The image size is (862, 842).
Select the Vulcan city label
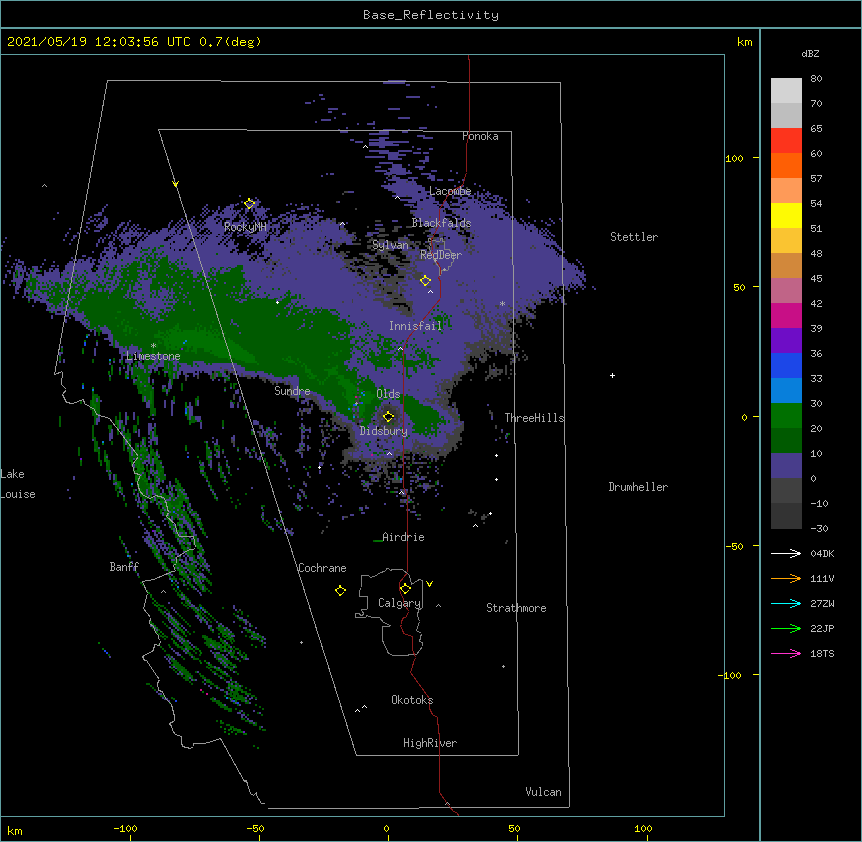click(x=543, y=792)
